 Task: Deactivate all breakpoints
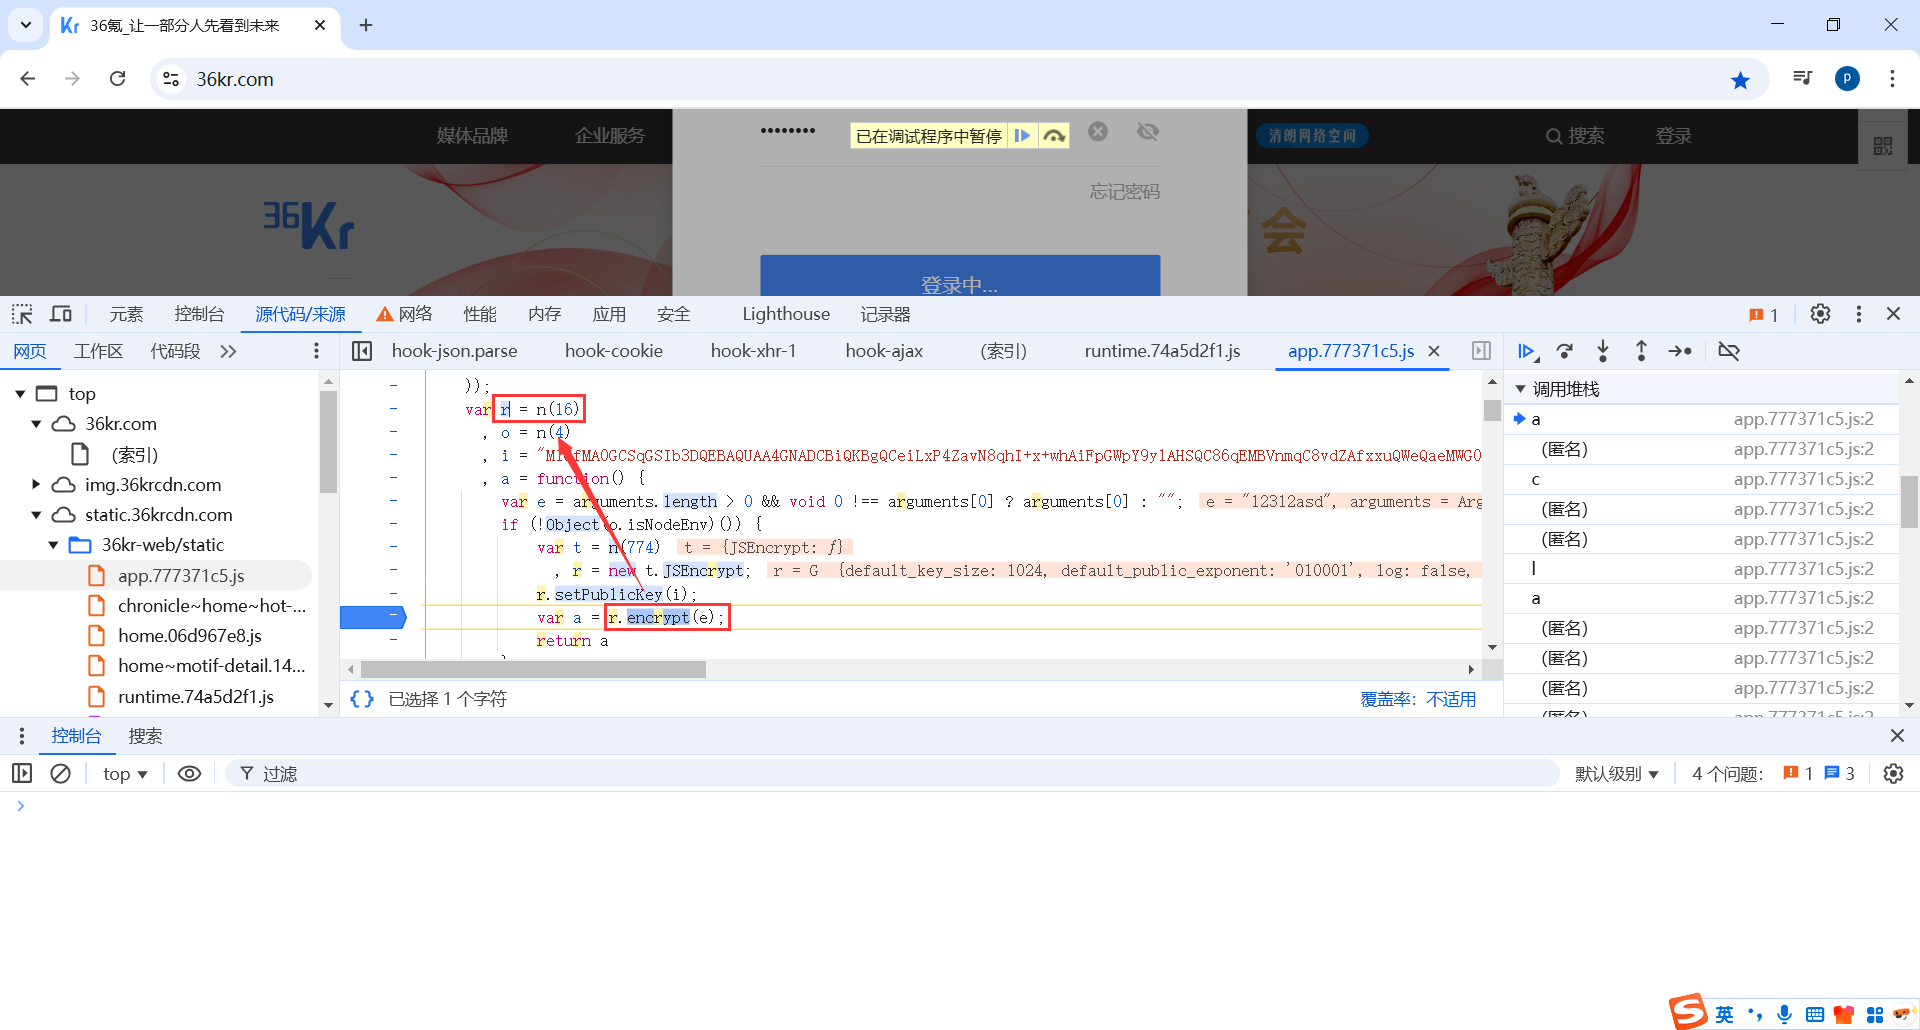click(1729, 351)
